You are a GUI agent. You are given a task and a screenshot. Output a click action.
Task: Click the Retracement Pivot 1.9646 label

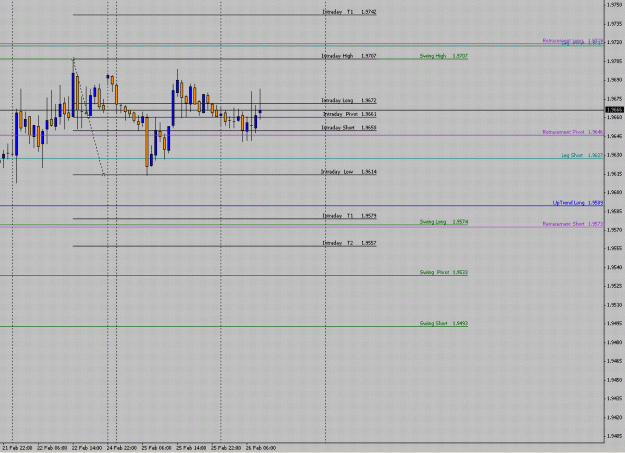[573, 132]
